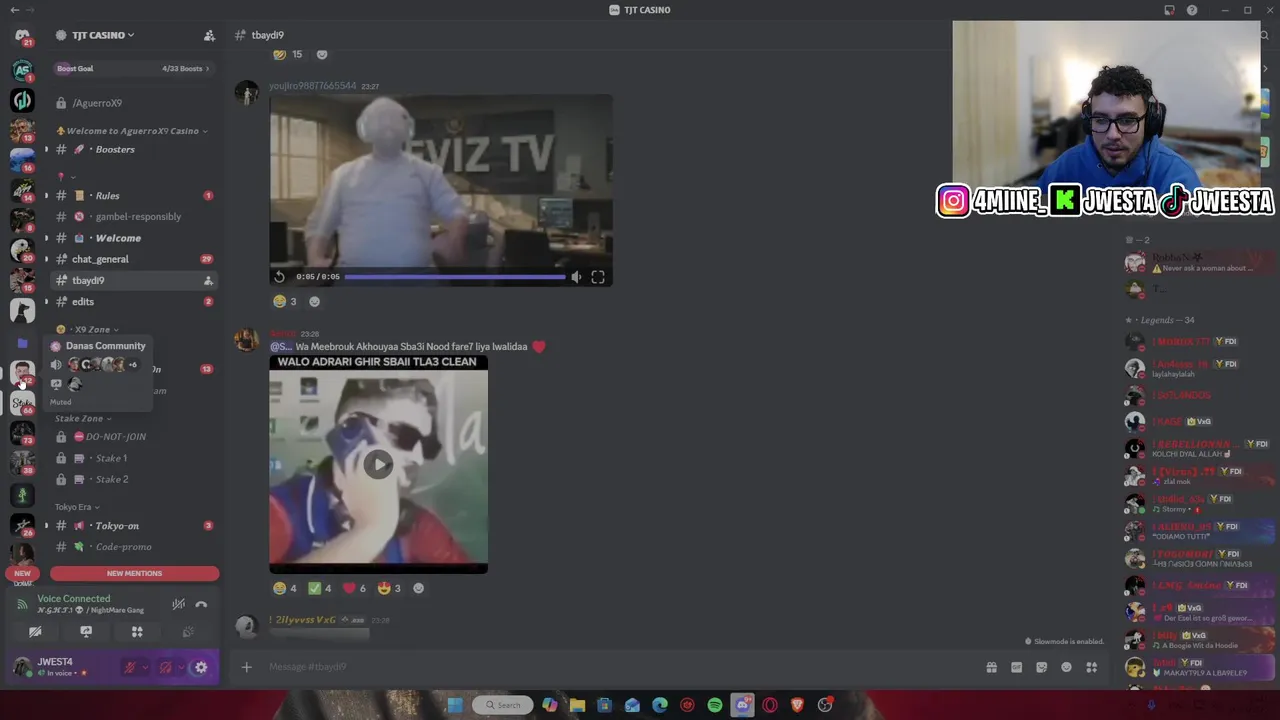Open gift icon in message bar
This screenshot has height=720, width=1280.
pos(991,667)
